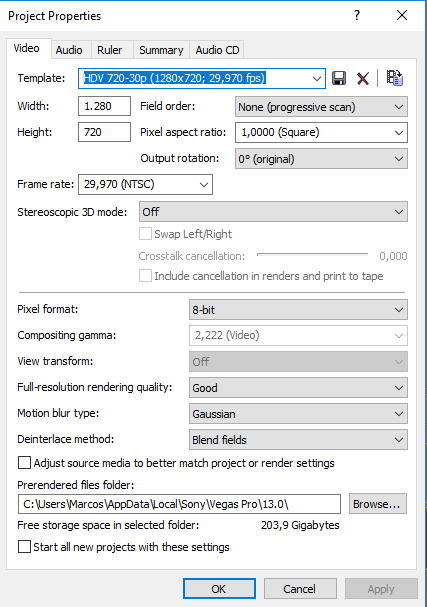Click inside the Width input field

[105, 106]
